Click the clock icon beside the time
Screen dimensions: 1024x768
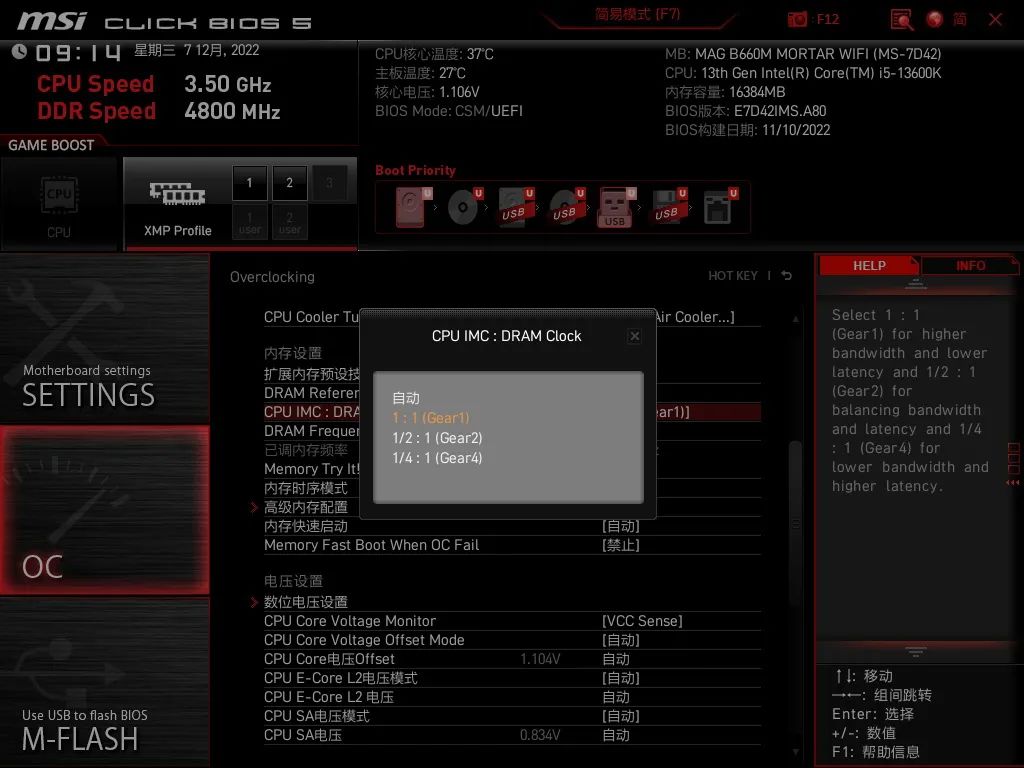coord(19,51)
